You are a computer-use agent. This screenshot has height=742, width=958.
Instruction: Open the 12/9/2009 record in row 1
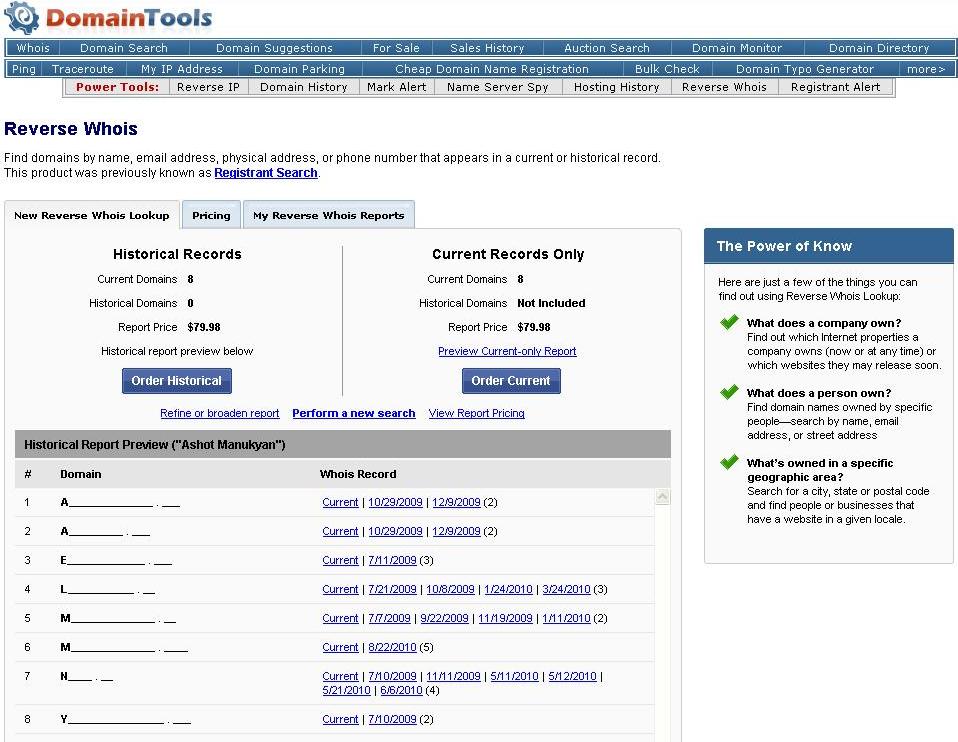pos(456,502)
